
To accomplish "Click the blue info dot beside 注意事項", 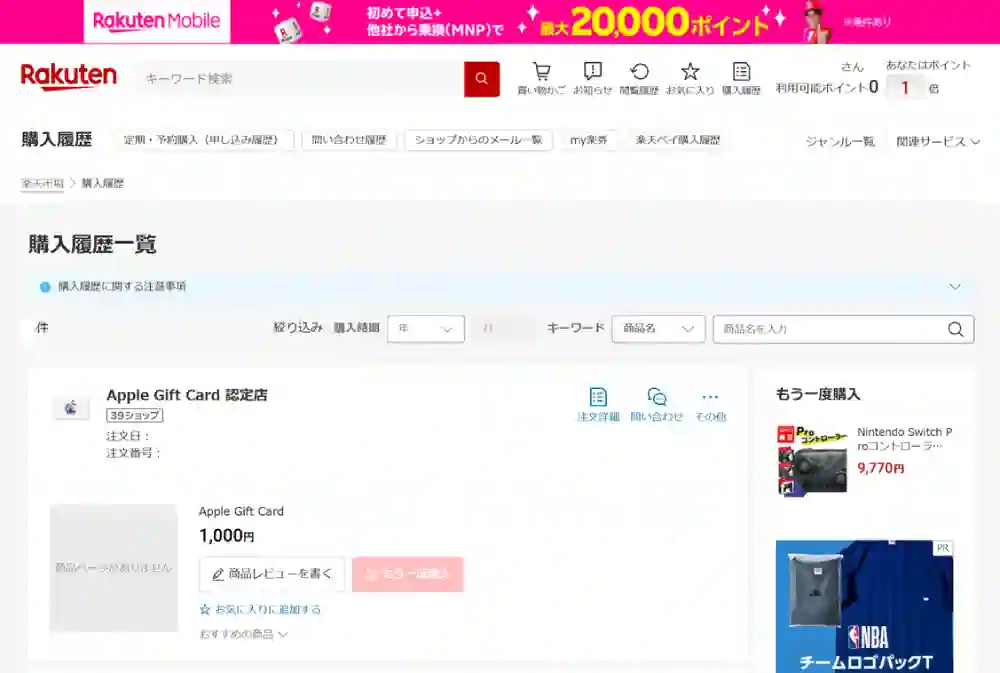I will pyautogui.click(x=45, y=287).
